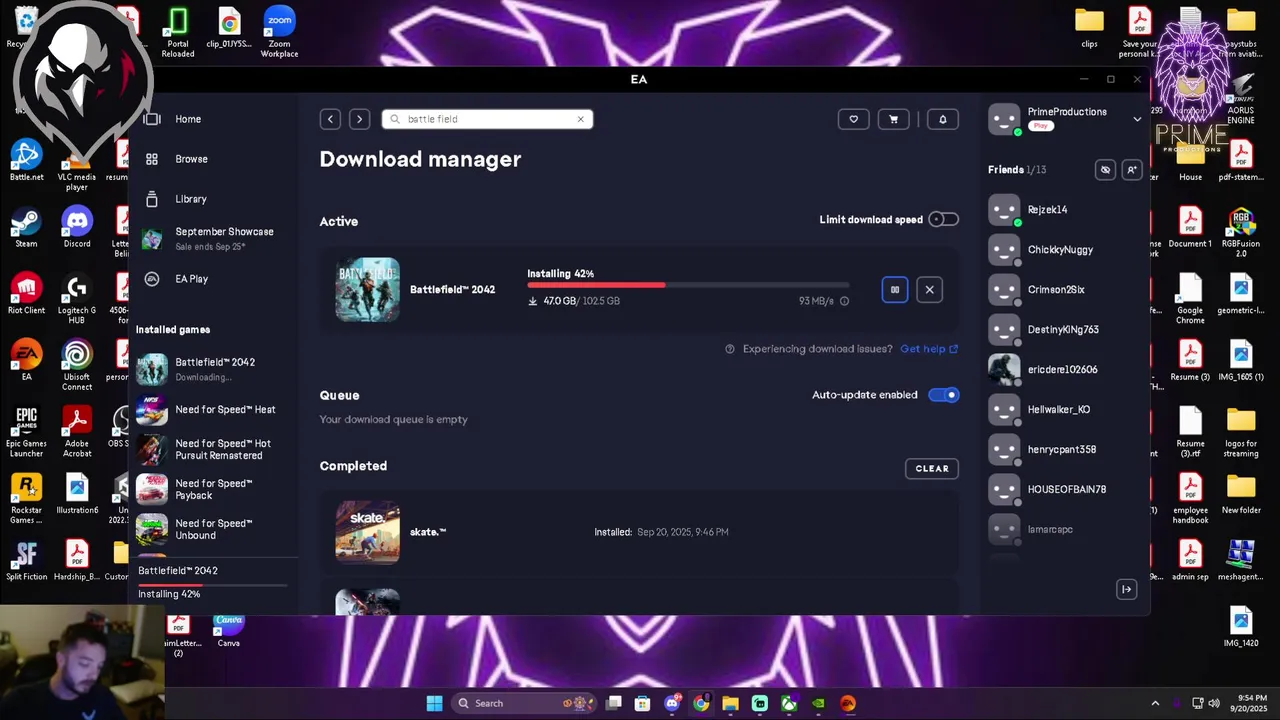
Task: Click the Battlefield 2042 cover thumbnail
Action: pyautogui.click(x=367, y=290)
